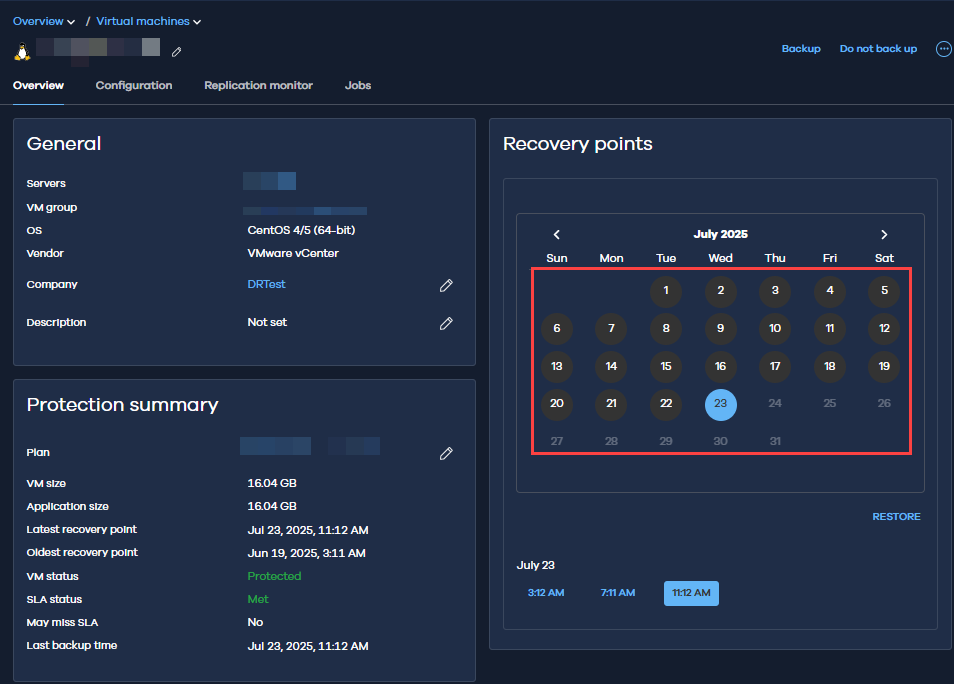954x684 pixels.
Task: Select July 17 in the calendar
Action: pyautogui.click(x=775, y=366)
